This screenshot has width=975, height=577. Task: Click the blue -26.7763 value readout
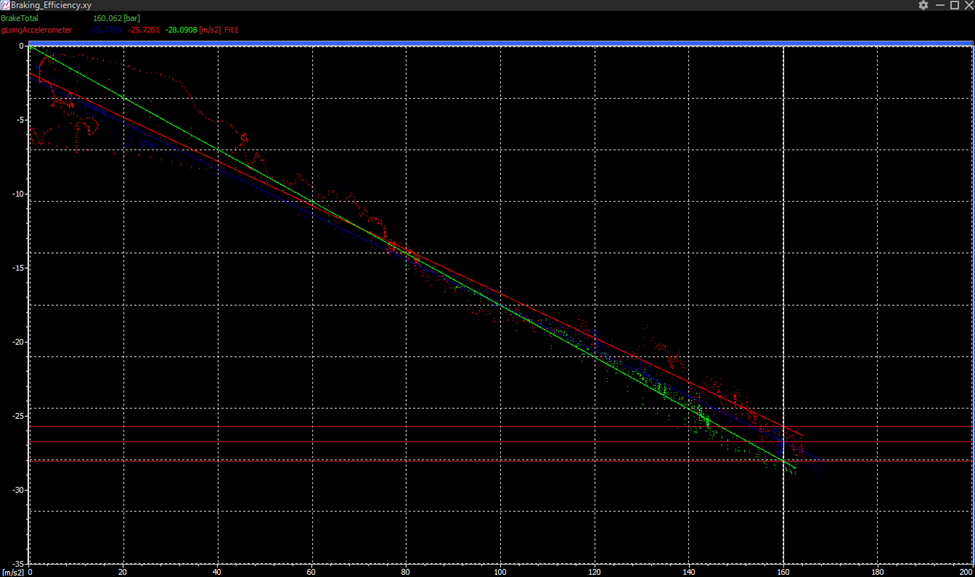point(106,30)
